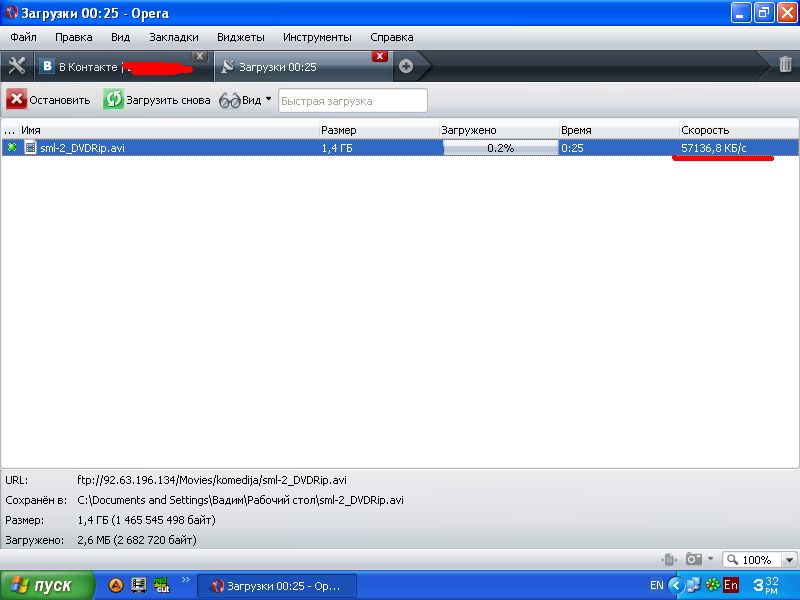
Task: Click the 2,6 МБ downloaded detail text
Action: point(137,540)
